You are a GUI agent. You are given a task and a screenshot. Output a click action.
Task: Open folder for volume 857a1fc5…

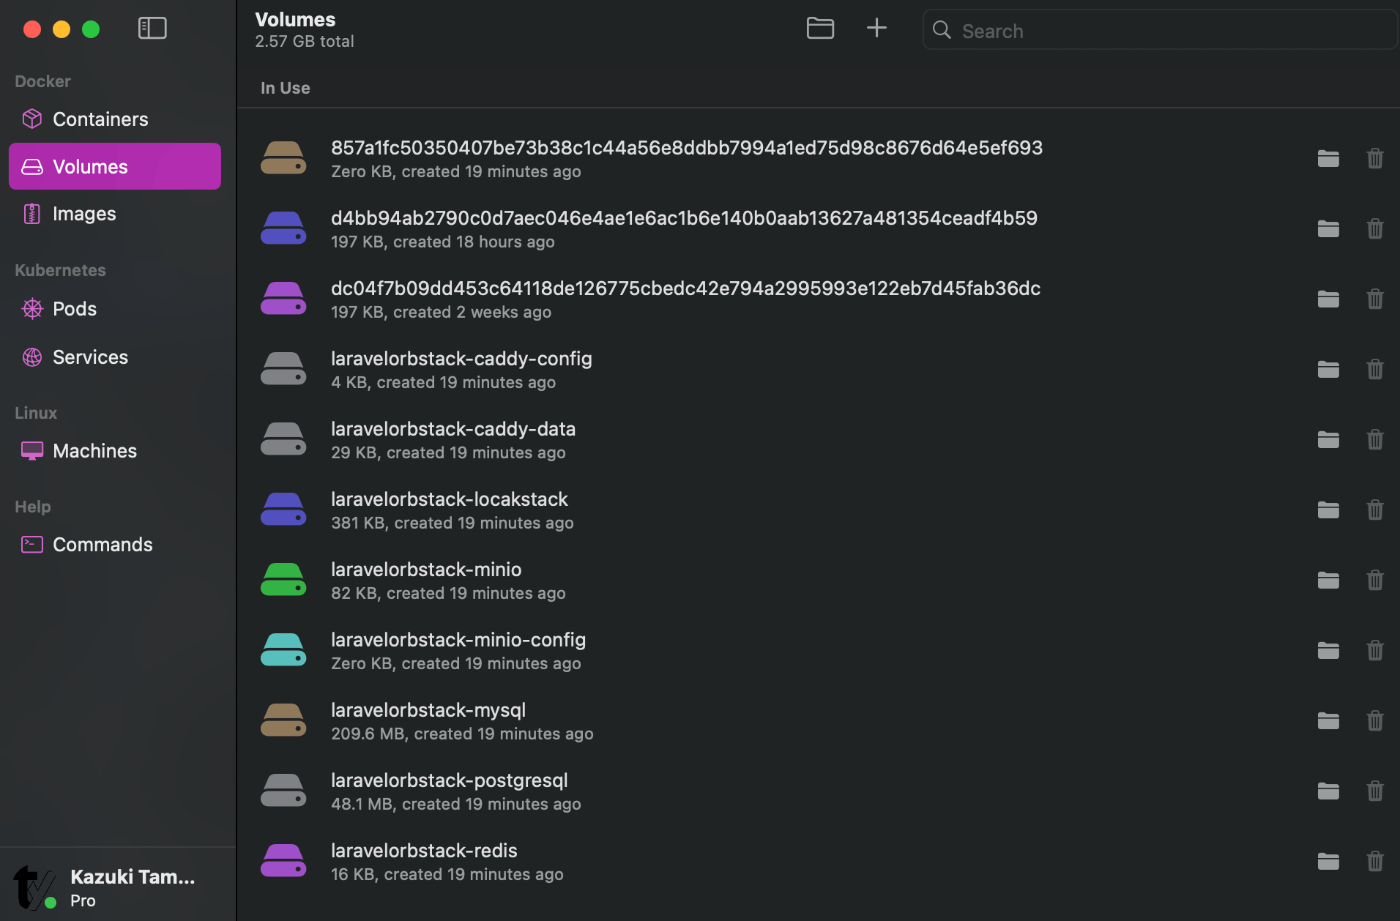pyautogui.click(x=1328, y=158)
